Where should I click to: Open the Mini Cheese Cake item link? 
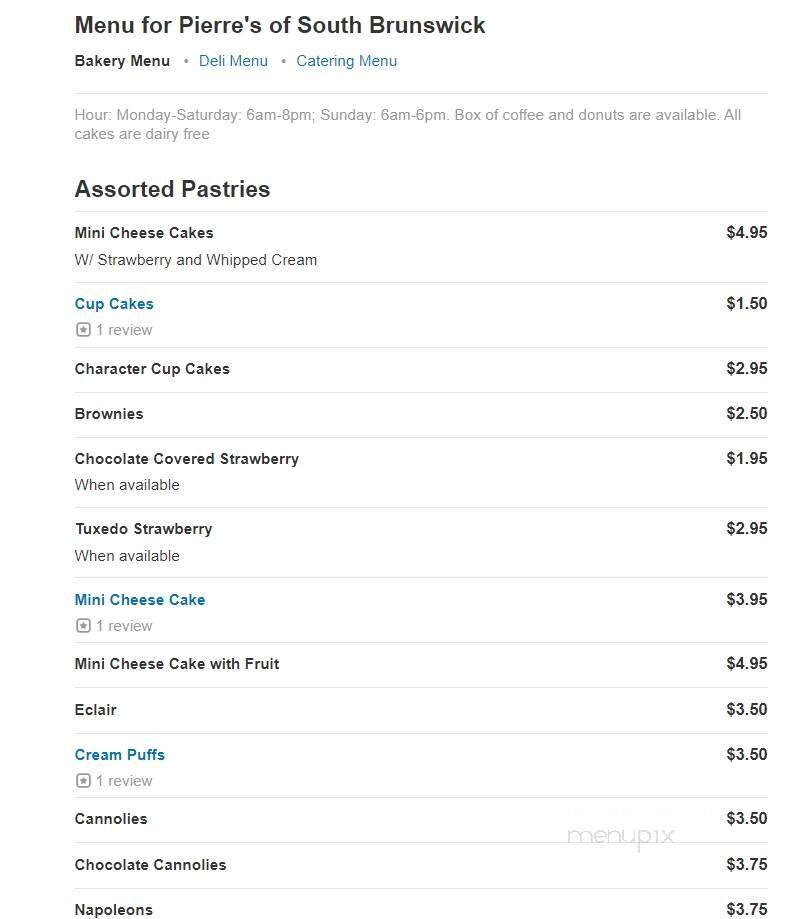[x=139, y=599]
